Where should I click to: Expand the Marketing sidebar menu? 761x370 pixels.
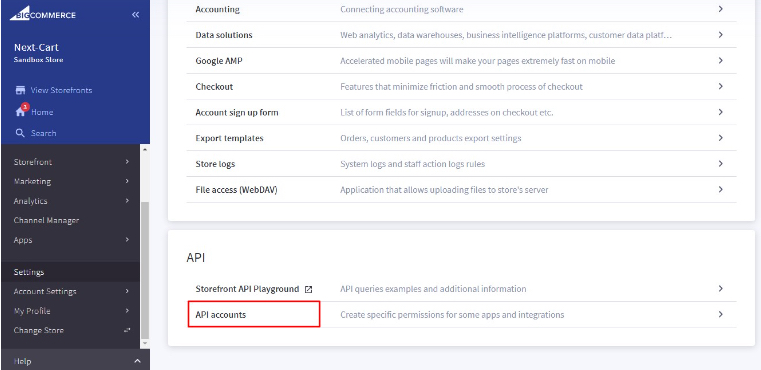[71, 181]
